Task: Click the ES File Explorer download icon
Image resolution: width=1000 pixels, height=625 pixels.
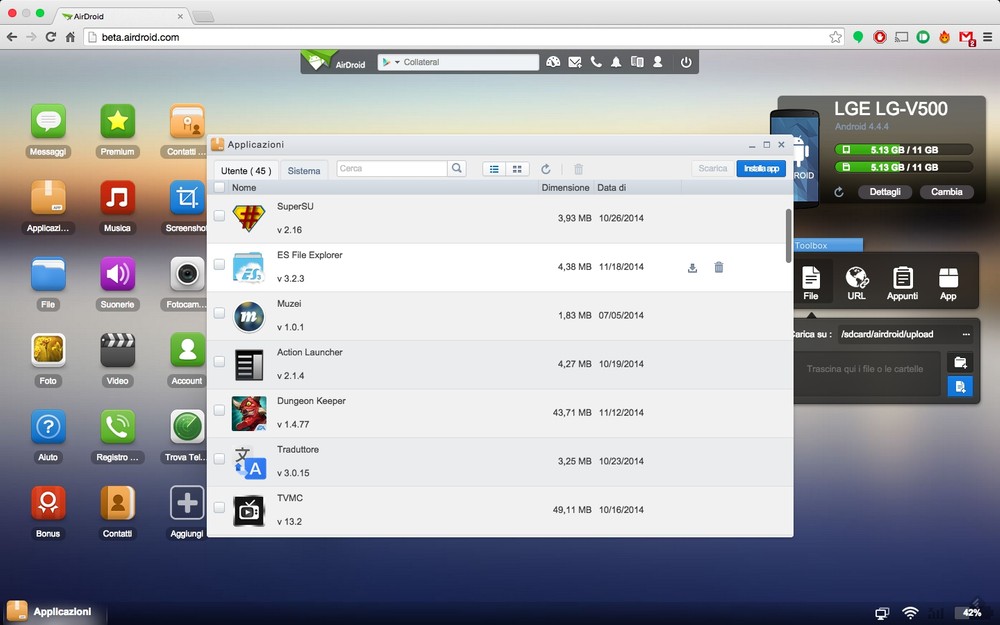Action: pos(692,268)
